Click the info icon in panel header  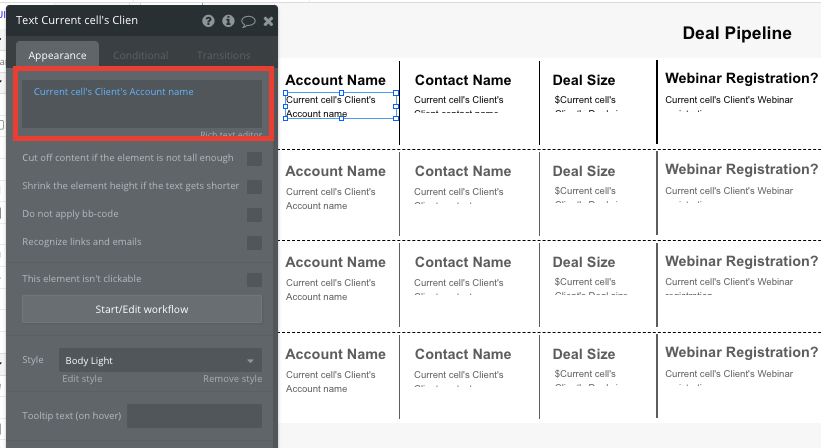(x=228, y=21)
